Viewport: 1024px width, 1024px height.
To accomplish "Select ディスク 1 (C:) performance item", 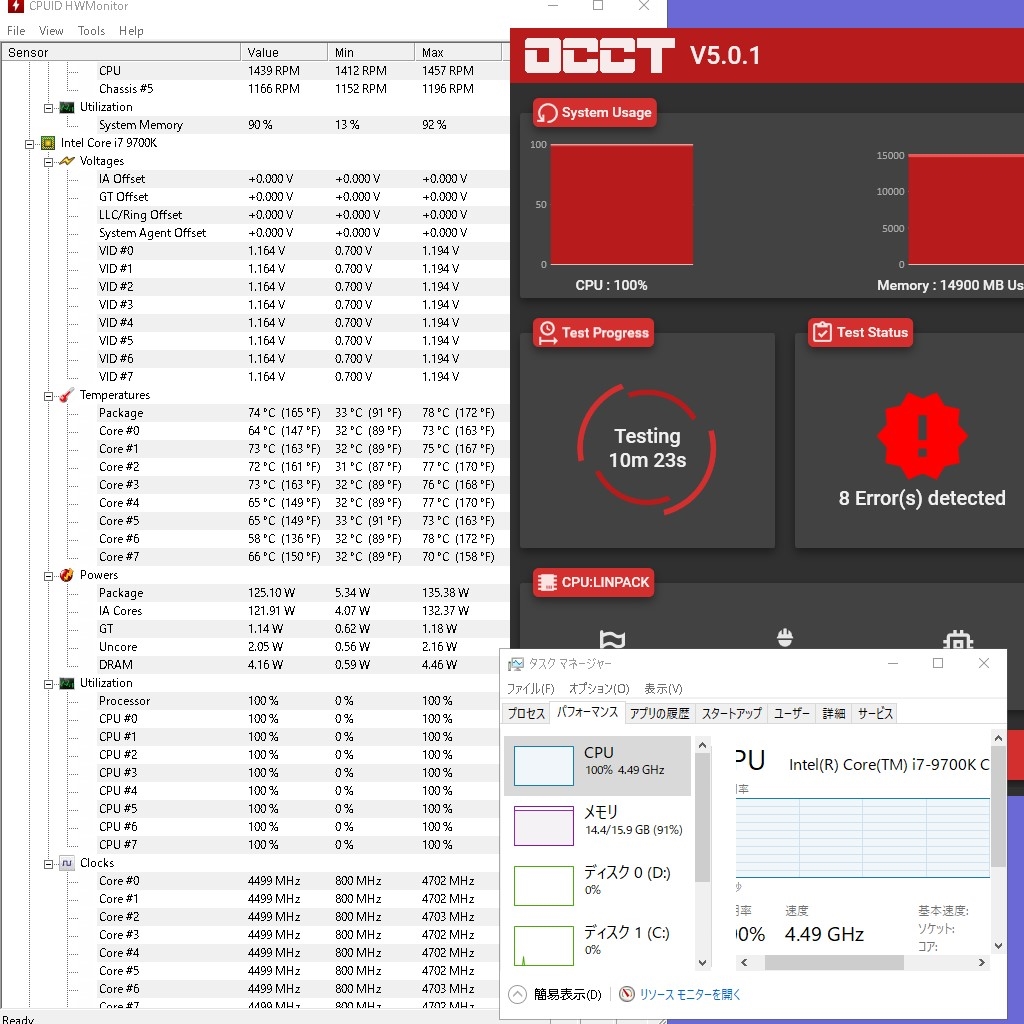I will [597, 945].
